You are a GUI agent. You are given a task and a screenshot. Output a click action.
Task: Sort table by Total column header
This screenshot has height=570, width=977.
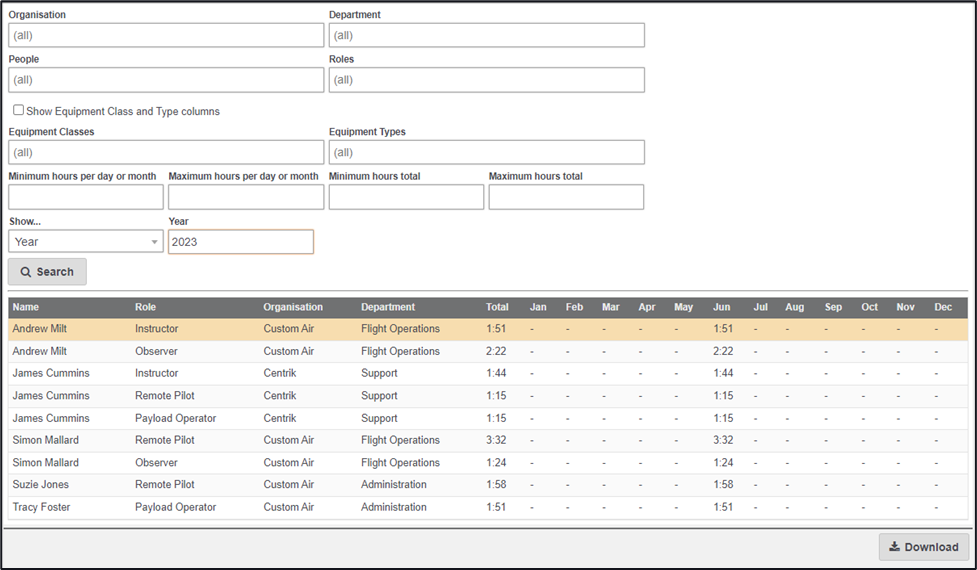point(497,307)
